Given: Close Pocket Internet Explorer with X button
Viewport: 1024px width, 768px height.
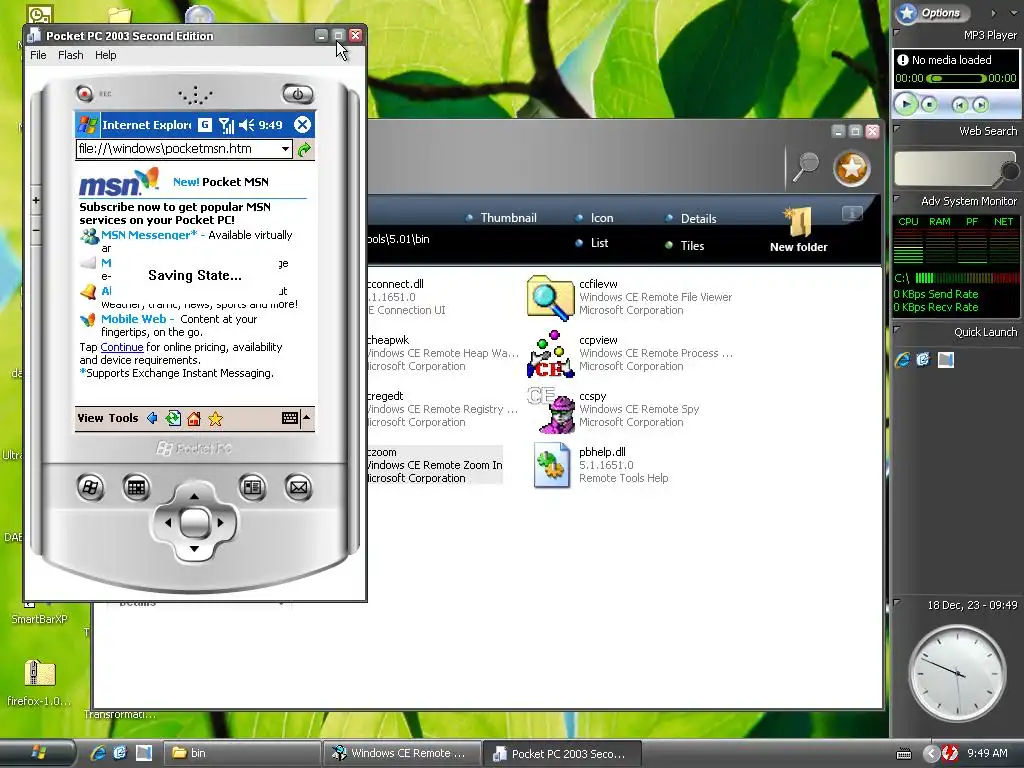Looking at the screenshot, I should tap(302, 125).
